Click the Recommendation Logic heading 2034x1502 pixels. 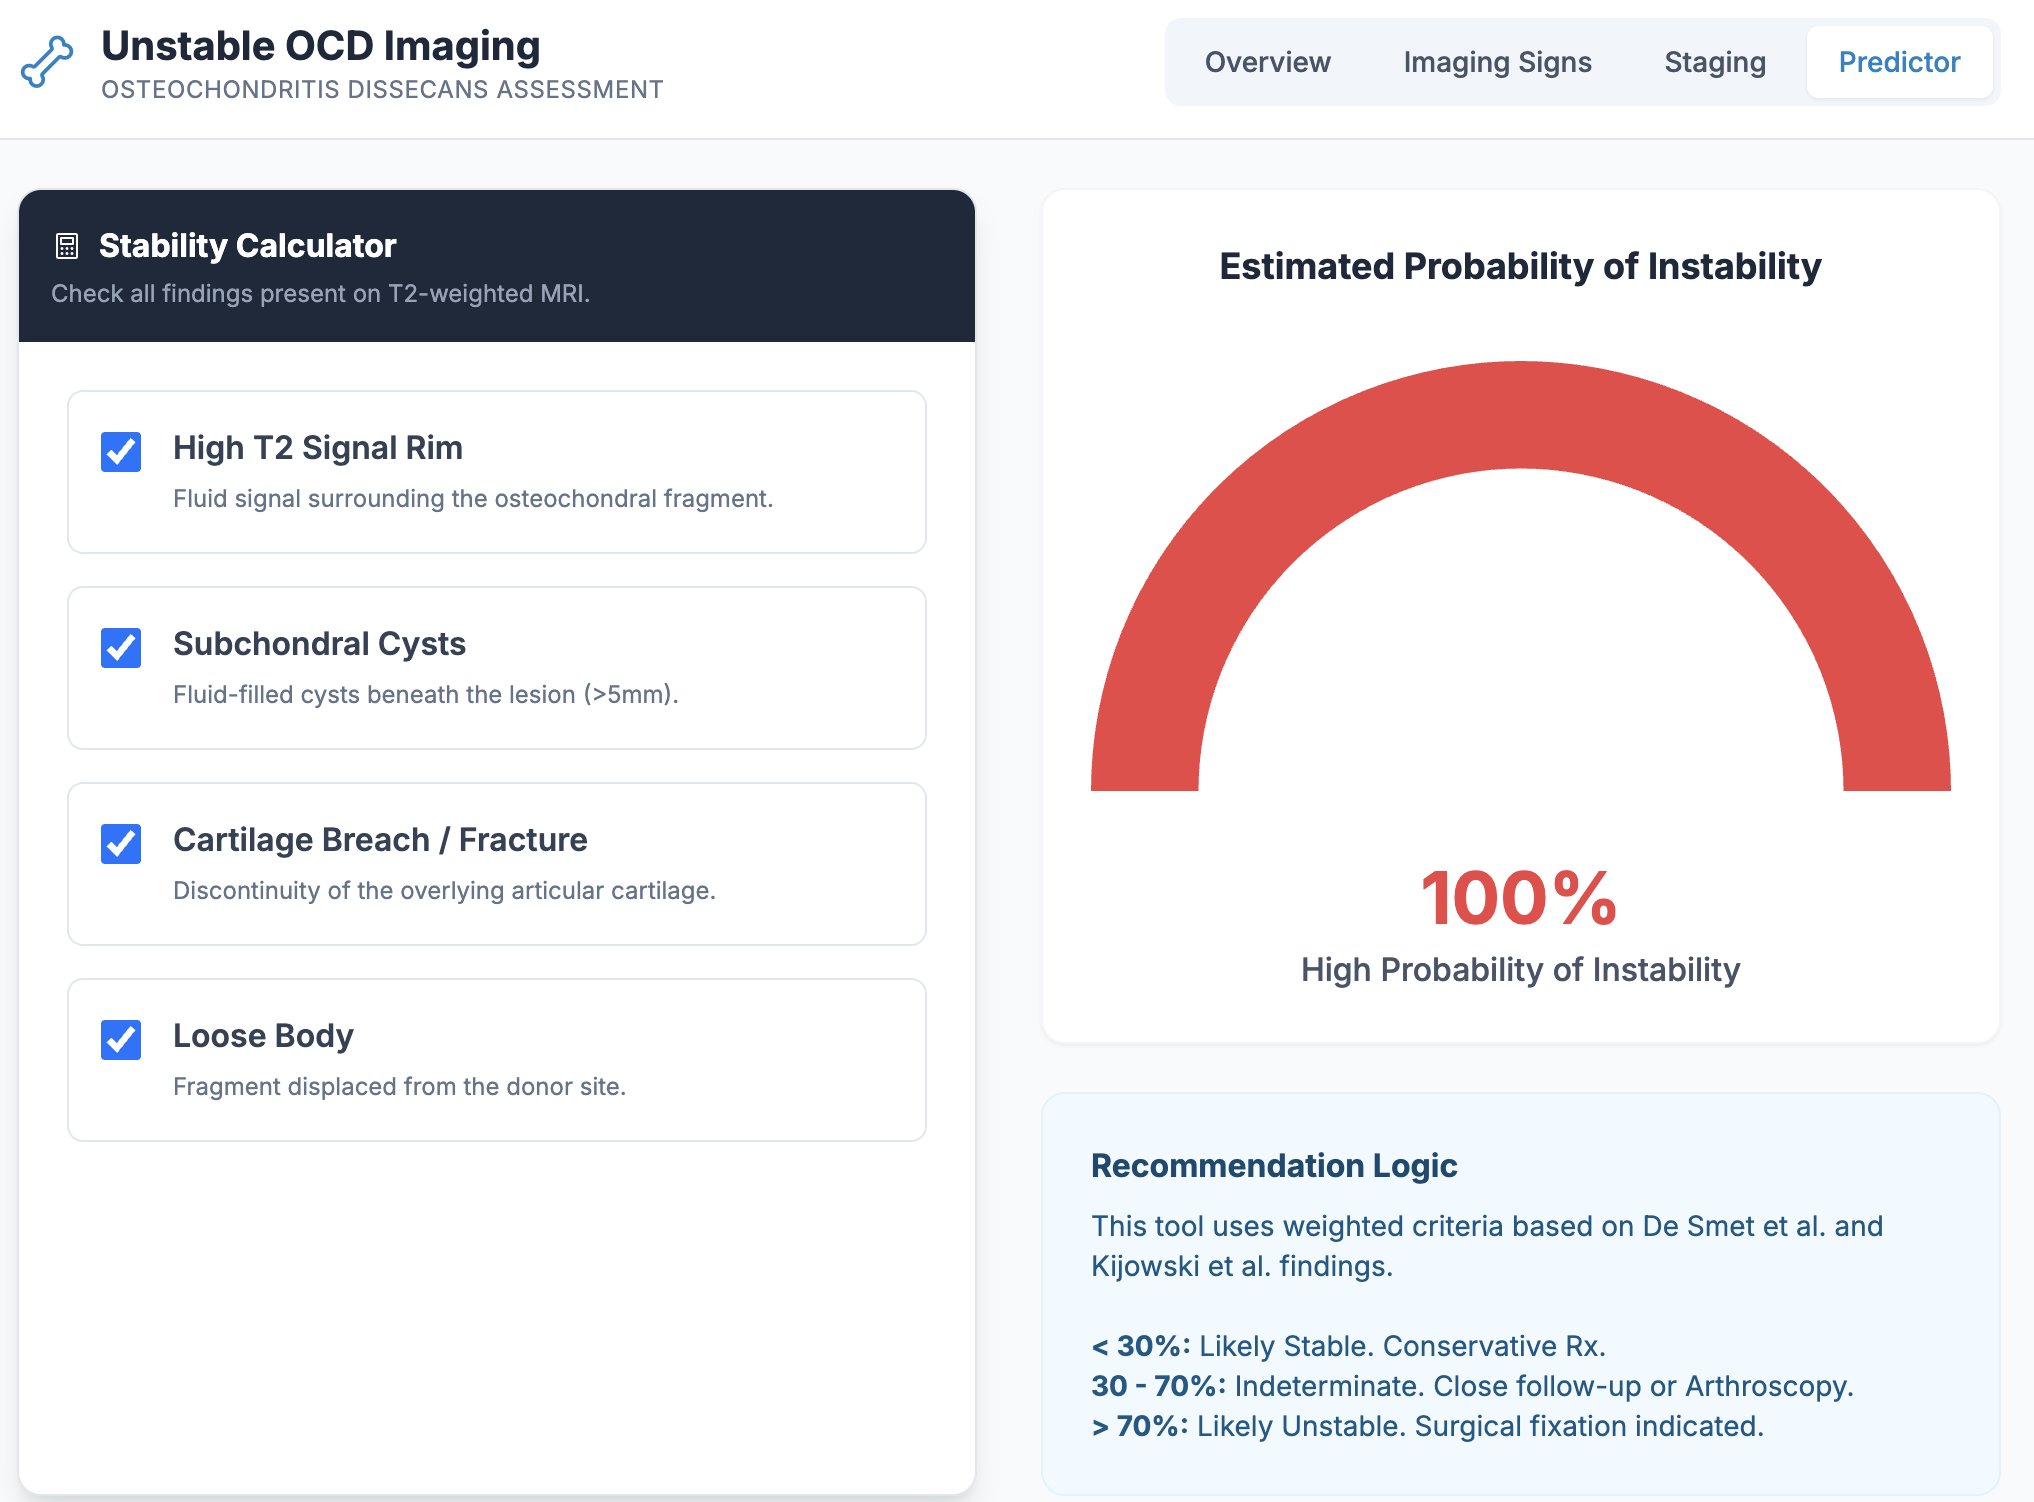tap(1273, 1166)
